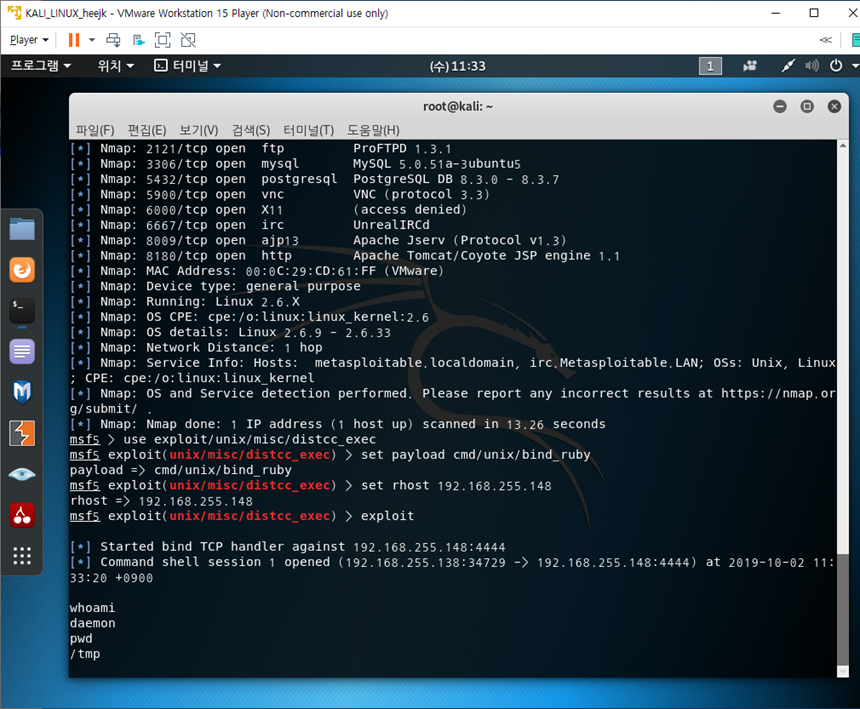The height and width of the screenshot is (709, 860).
Task: Launch Firefox from the dock
Action: pos(22,270)
